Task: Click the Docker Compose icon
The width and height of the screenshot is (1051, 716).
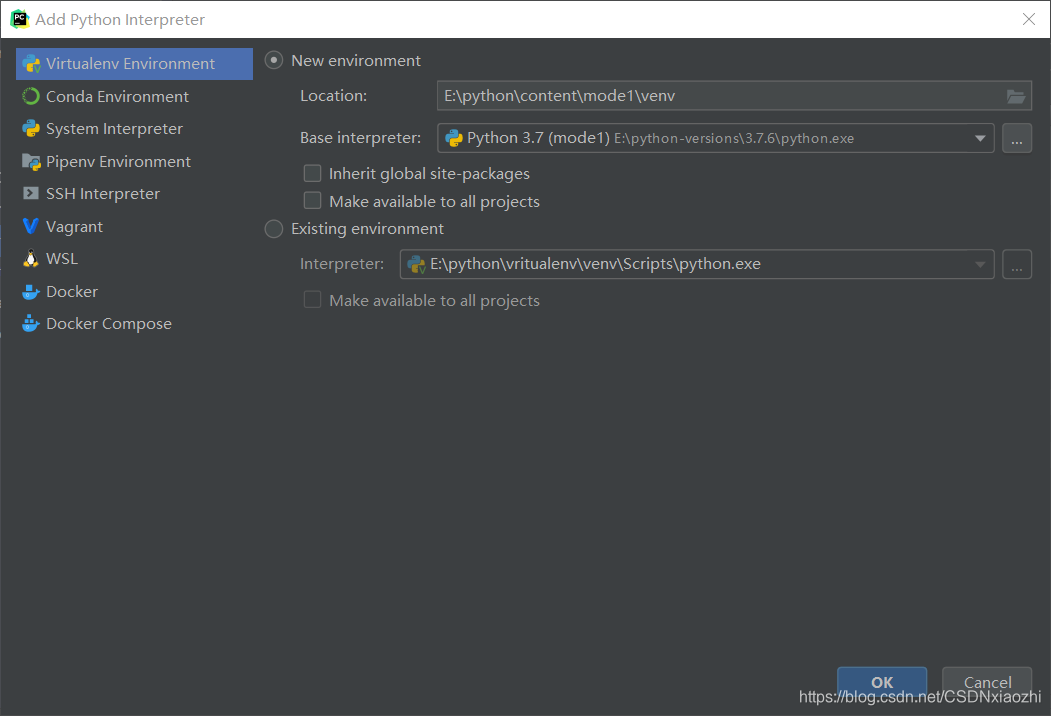Action: pos(31,324)
